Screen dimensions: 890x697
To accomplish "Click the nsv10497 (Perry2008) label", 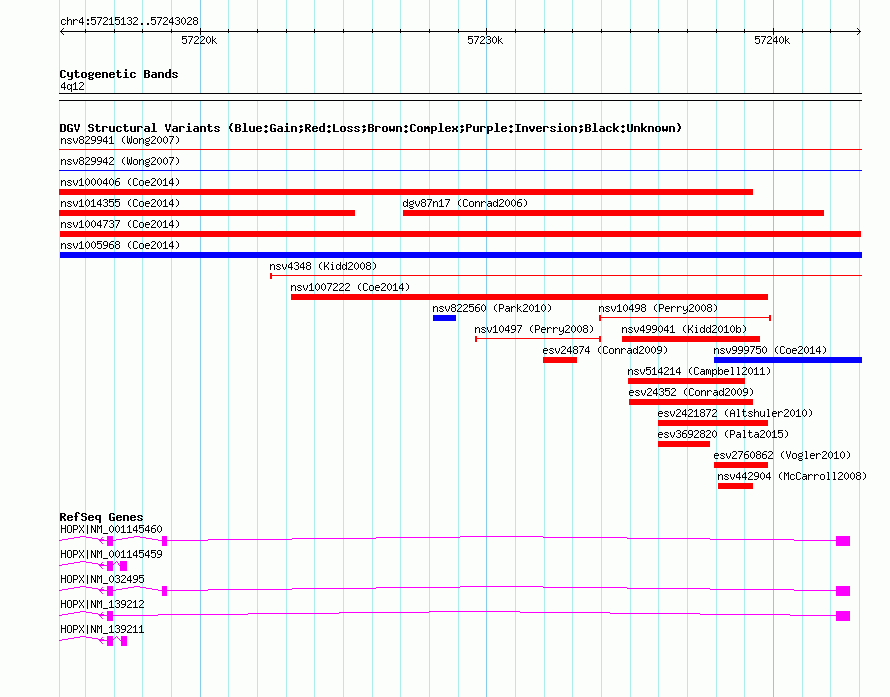I will coord(534,329).
